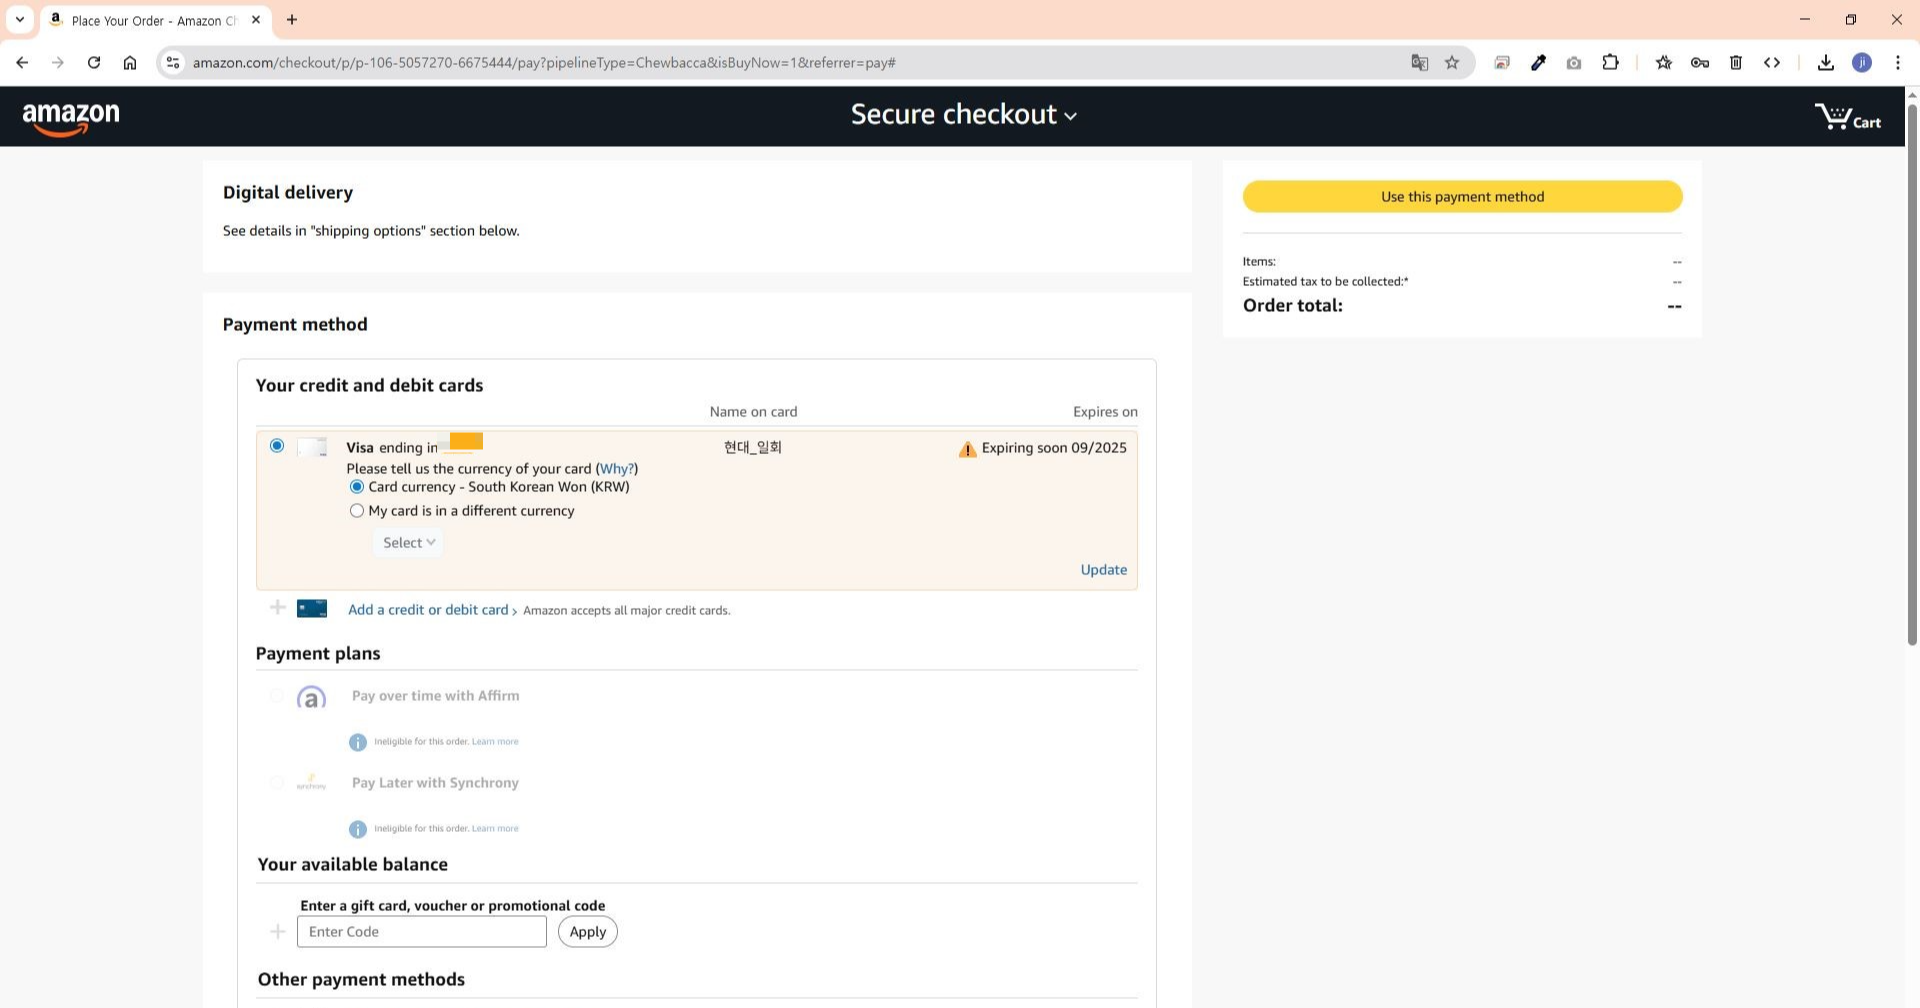Click the credit card icon beside Add card
This screenshot has height=1008, width=1920.
[312, 609]
